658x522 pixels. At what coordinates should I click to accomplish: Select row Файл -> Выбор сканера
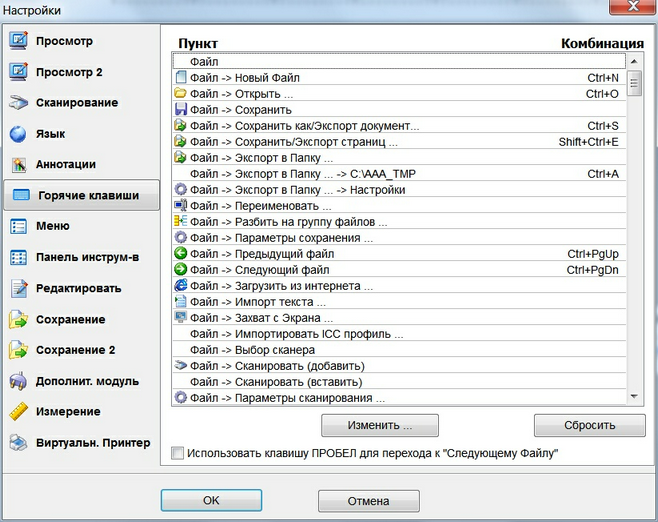pos(399,350)
